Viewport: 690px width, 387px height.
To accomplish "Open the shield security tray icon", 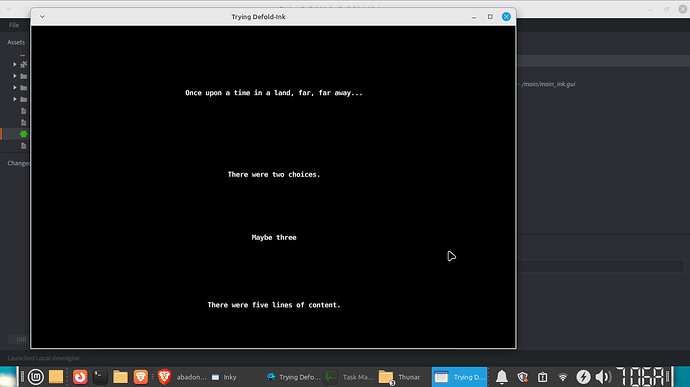I will 522,377.
